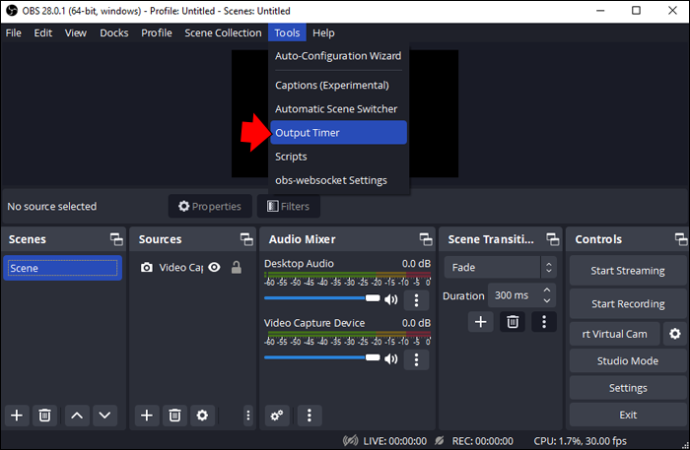Click recording status icon beside REC timer
This screenshot has width=690, height=450.
(439, 440)
